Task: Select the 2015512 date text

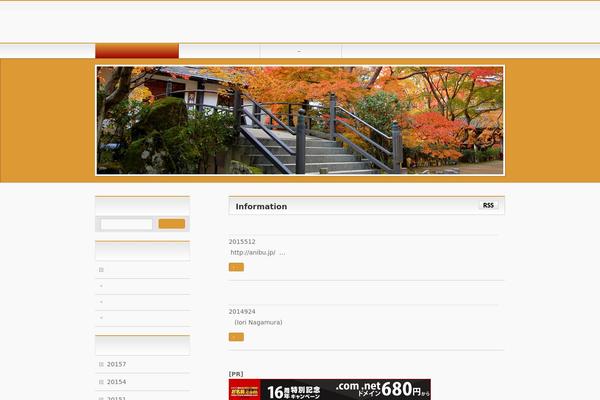Action: (242, 242)
